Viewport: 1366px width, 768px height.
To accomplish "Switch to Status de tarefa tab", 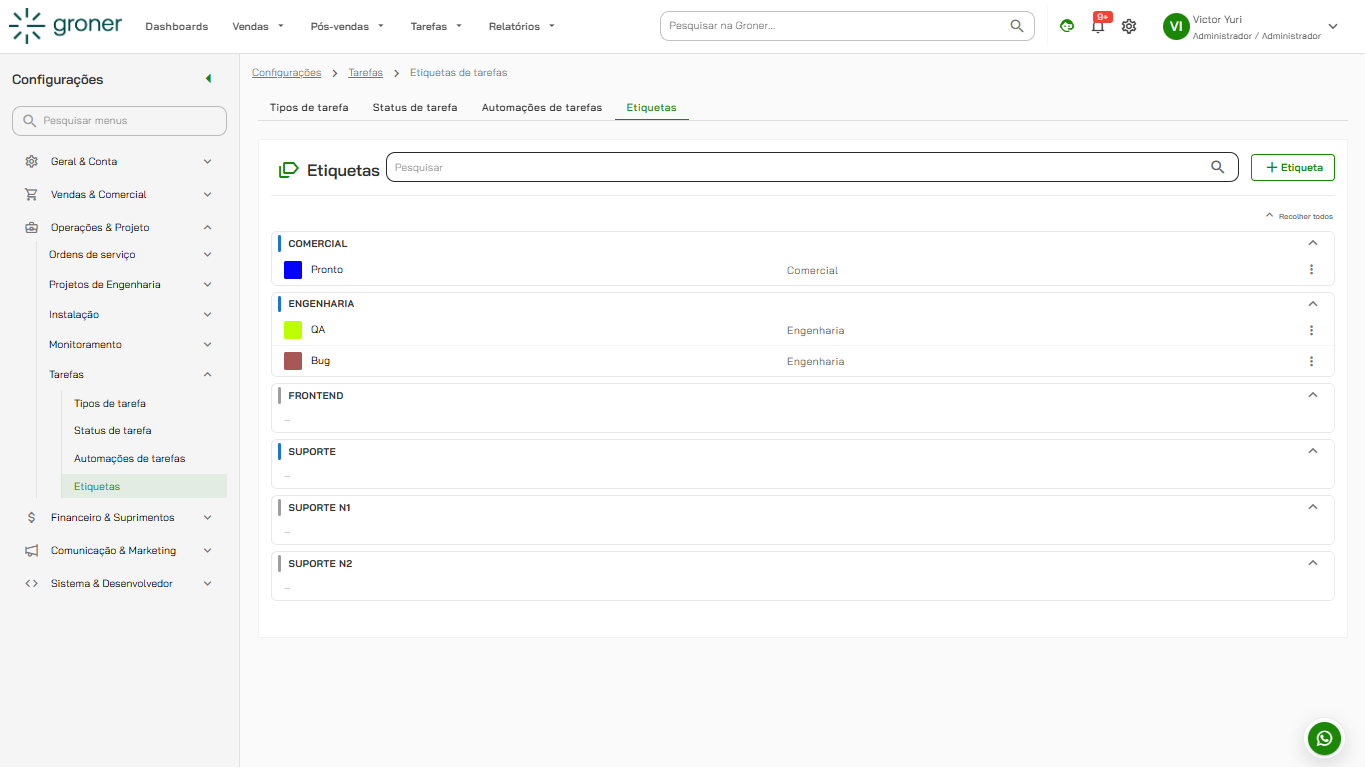I will pos(415,107).
